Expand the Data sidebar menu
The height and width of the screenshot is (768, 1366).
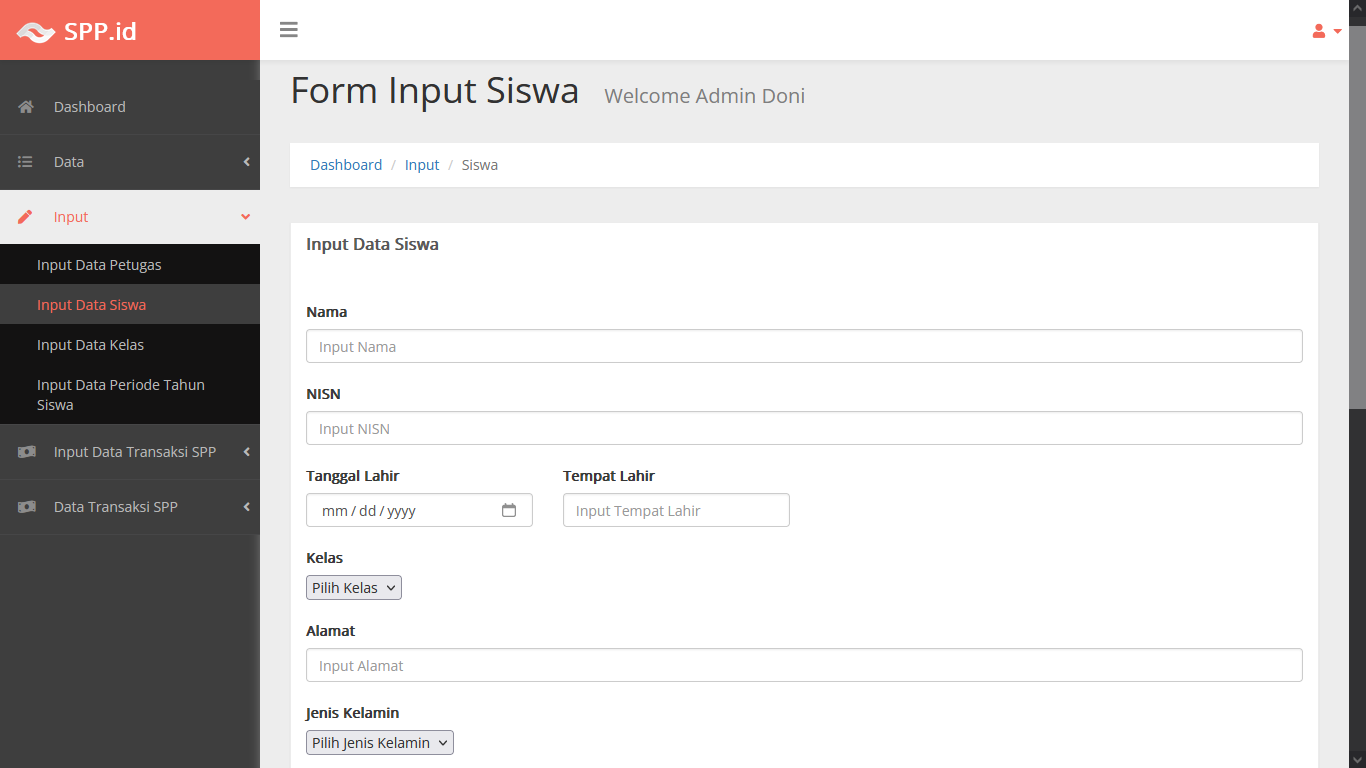(x=246, y=162)
